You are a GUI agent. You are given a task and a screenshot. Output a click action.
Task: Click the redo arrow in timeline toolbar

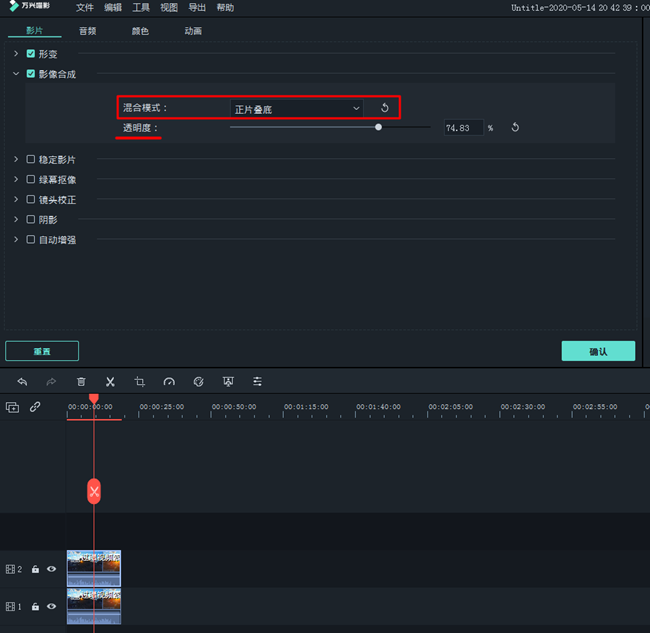tap(51, 382)
